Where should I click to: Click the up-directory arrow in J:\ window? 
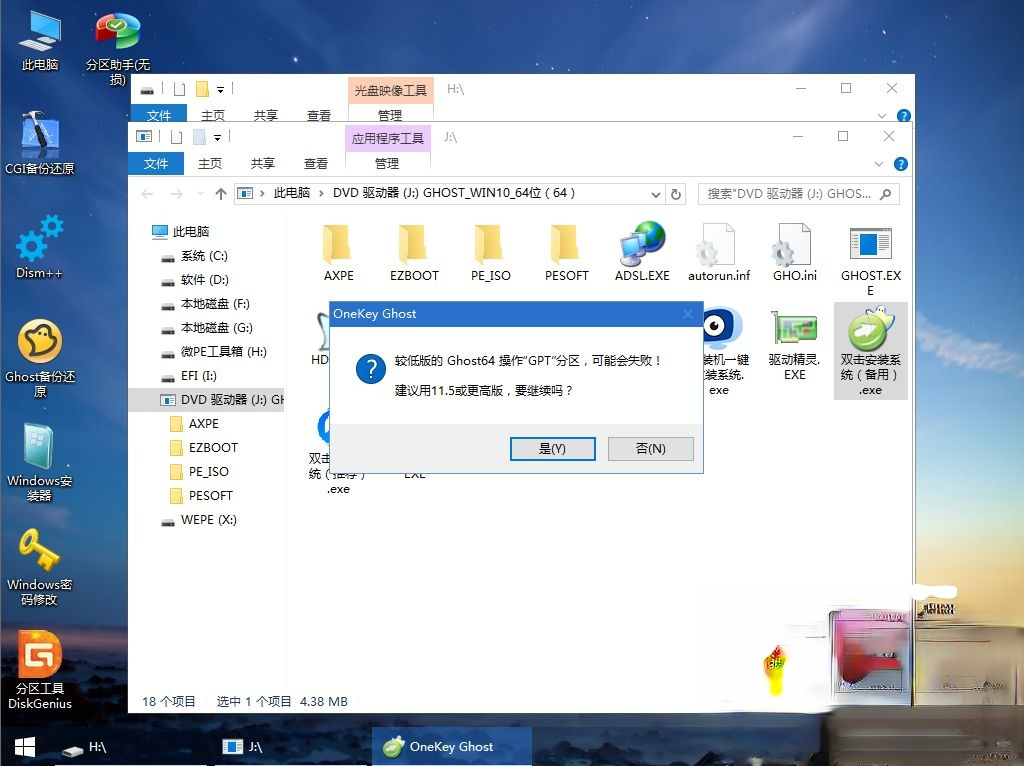[221, 194]
